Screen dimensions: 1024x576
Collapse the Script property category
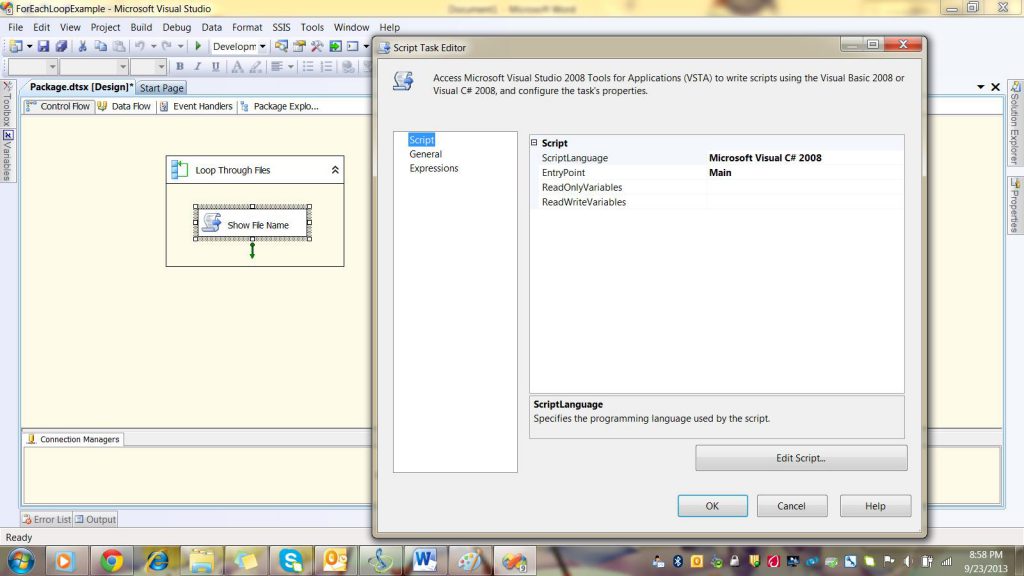535,143
